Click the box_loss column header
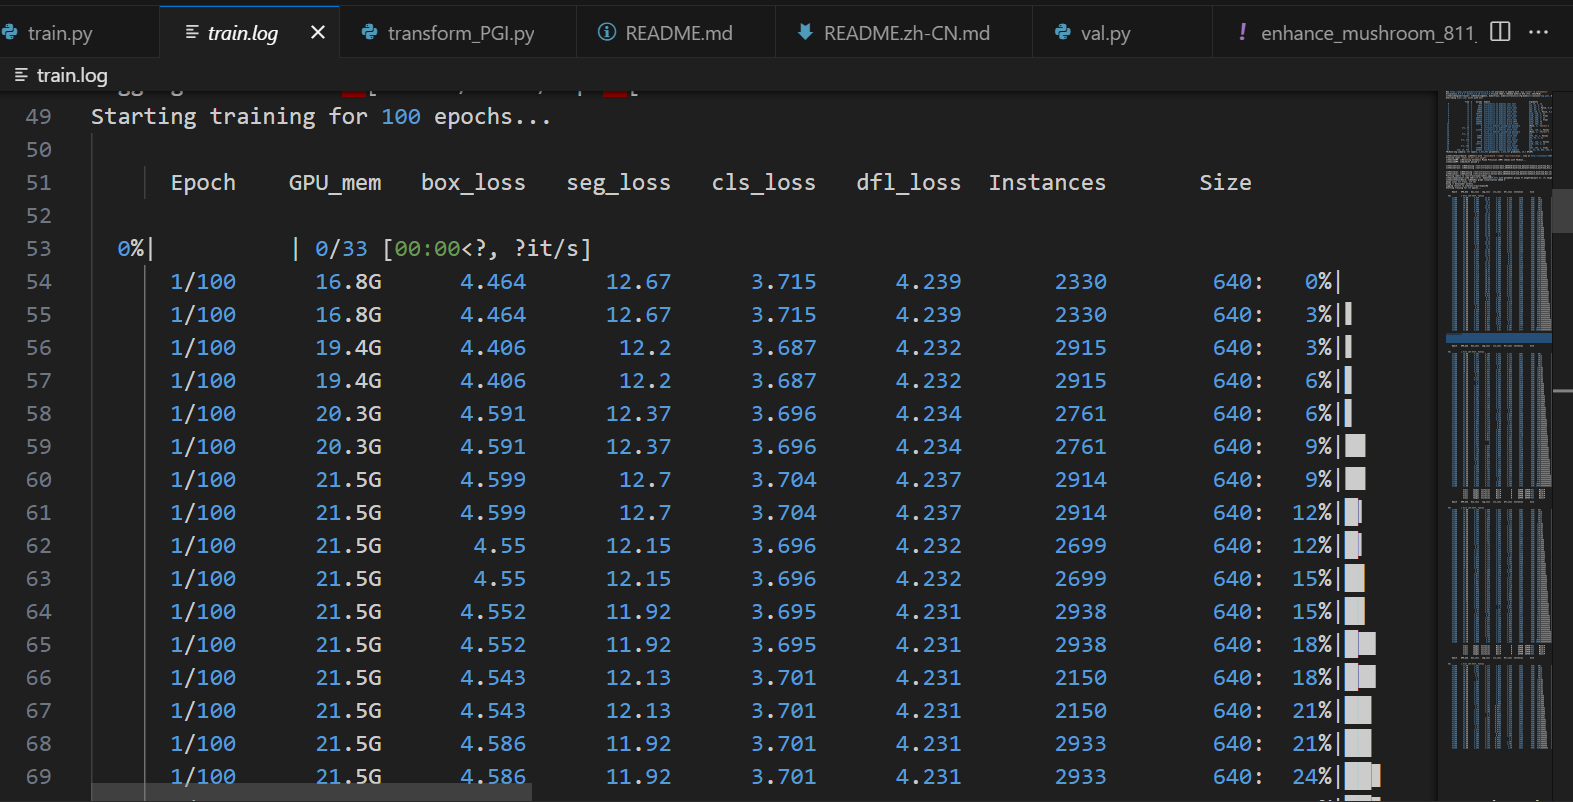Image resolution: width=1573 pixels, height=802 pixels. coord(473,183)
